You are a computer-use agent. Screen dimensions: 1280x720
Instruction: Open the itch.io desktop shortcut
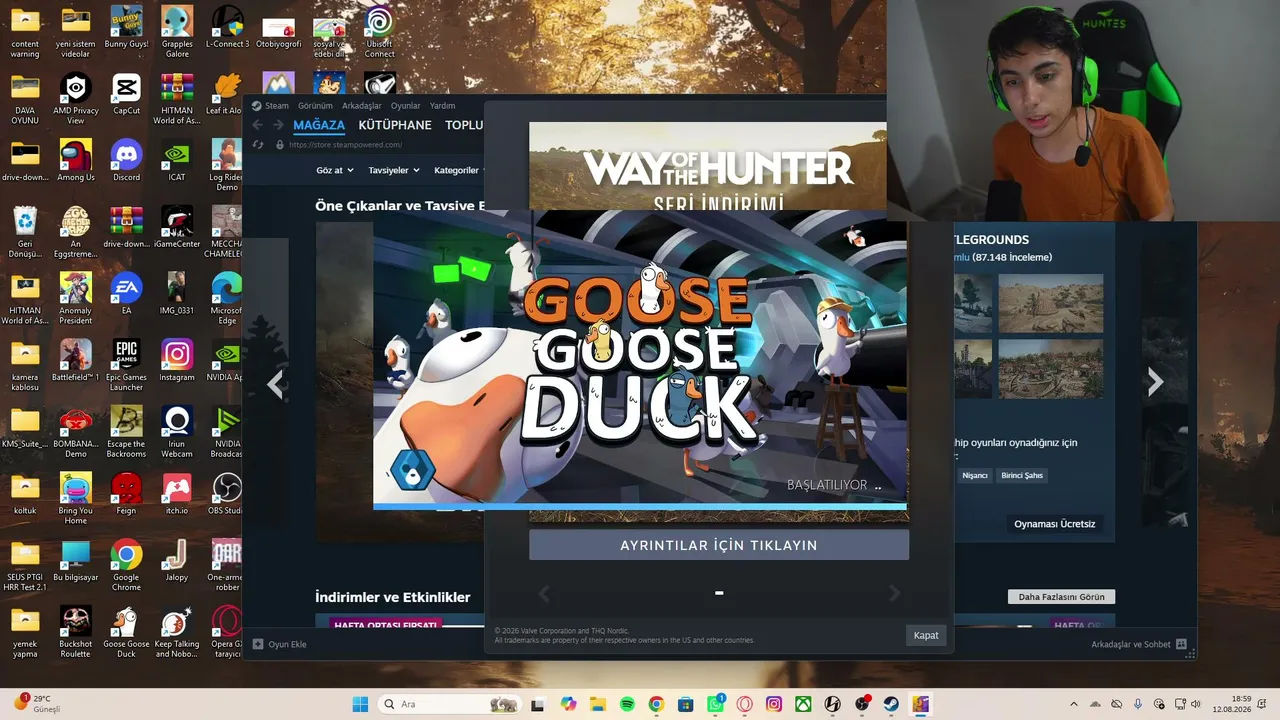[177, 494]
